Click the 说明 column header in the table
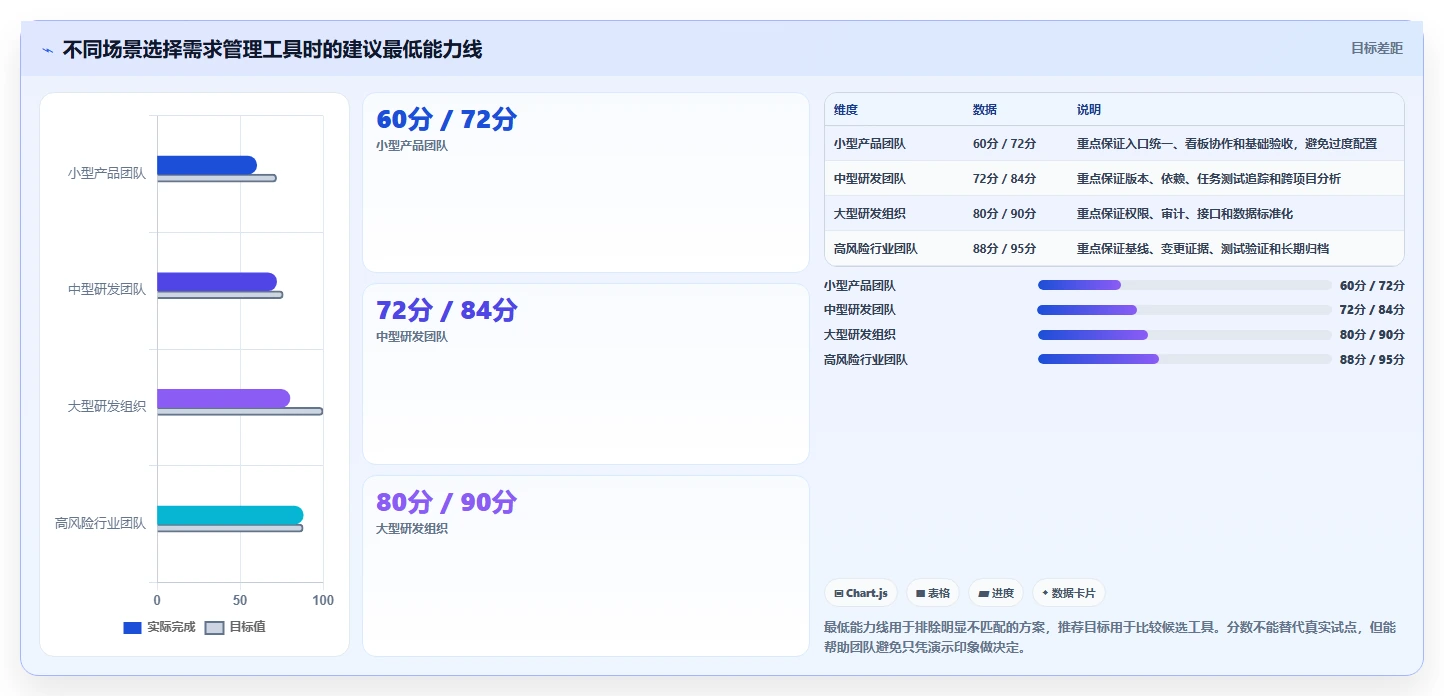This screenshot has width=1444, height=696. click(x=1089, y=110)
